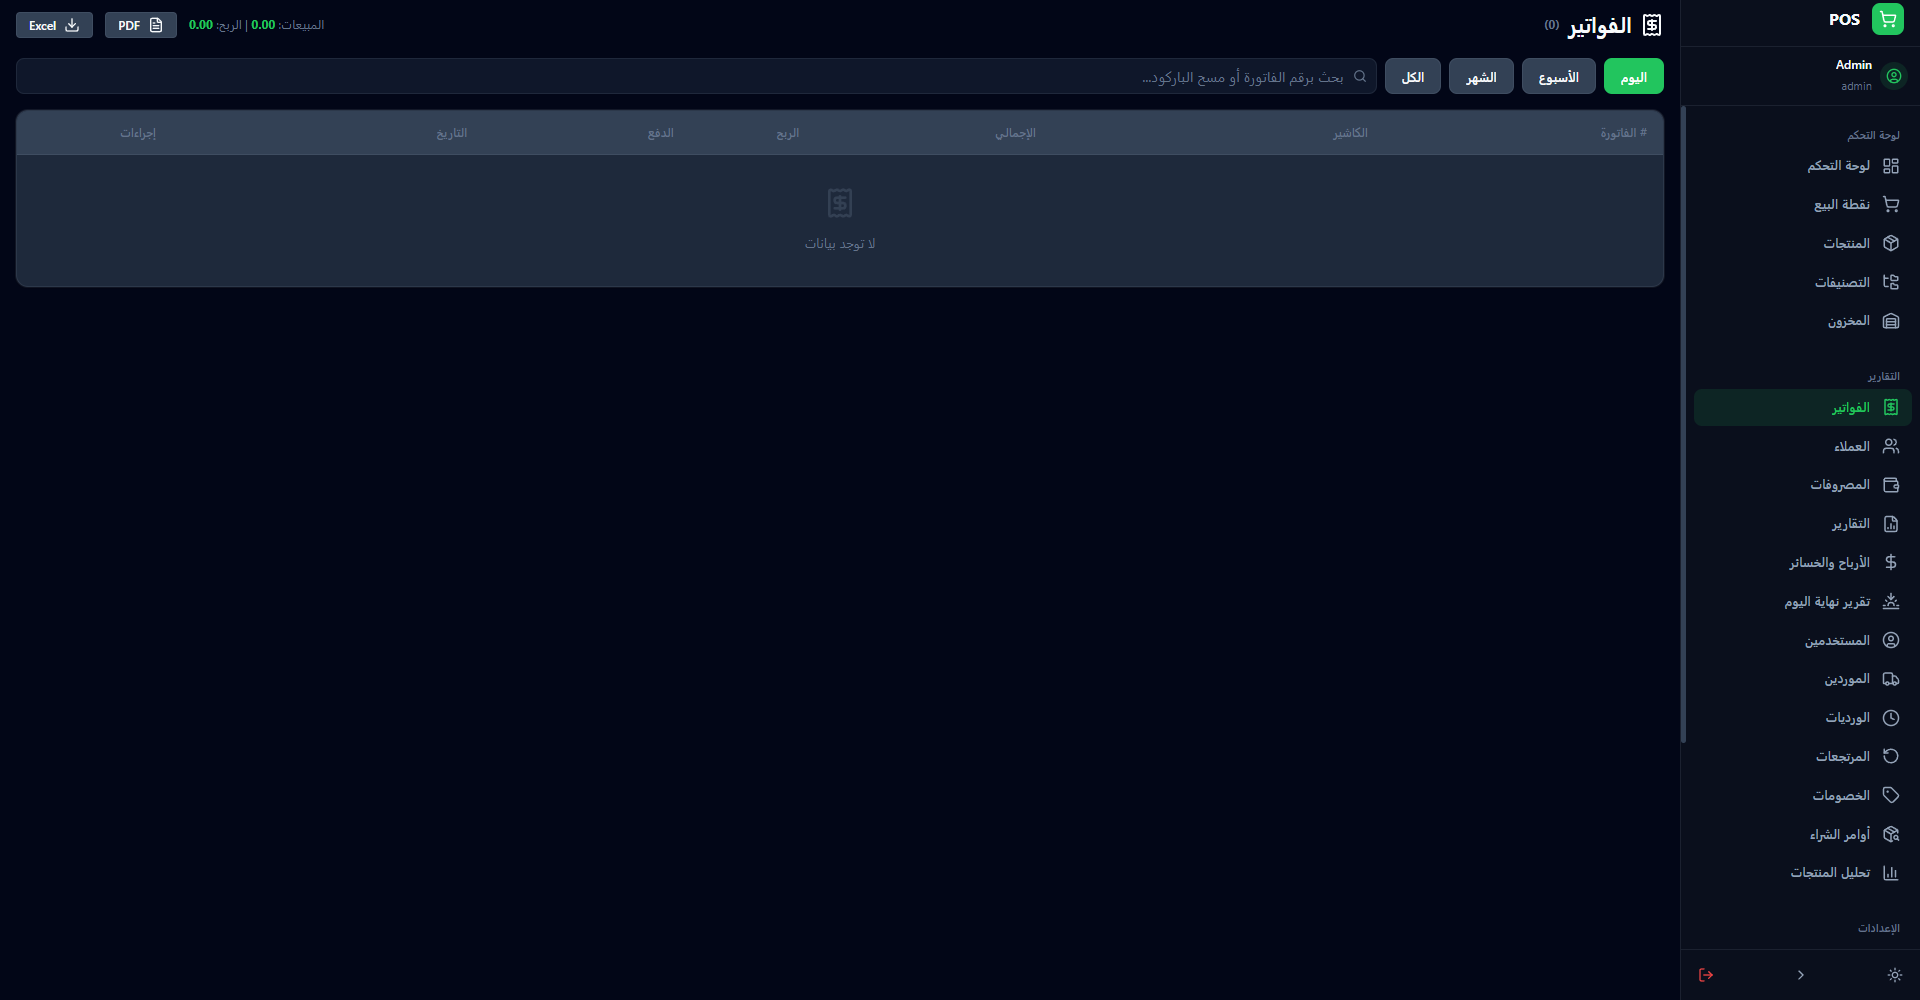Click the Admin user avatar icon
This screenshot has width=1920, height=1000.
click(1894, 76)
